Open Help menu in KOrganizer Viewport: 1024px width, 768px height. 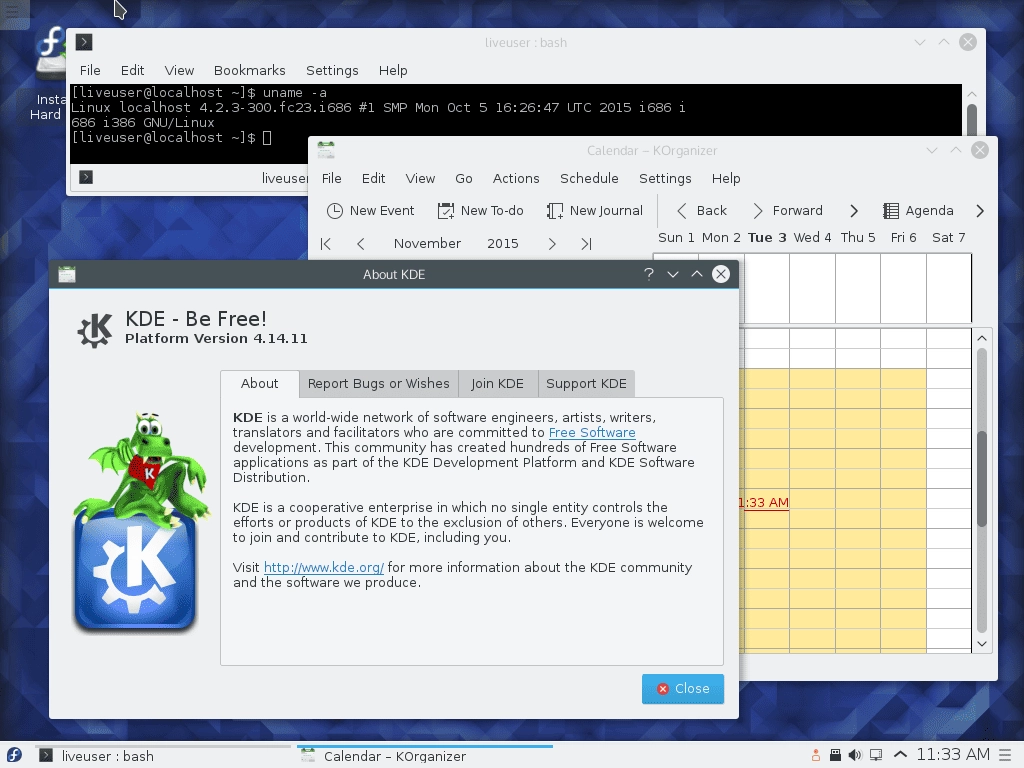coord(726,178)
